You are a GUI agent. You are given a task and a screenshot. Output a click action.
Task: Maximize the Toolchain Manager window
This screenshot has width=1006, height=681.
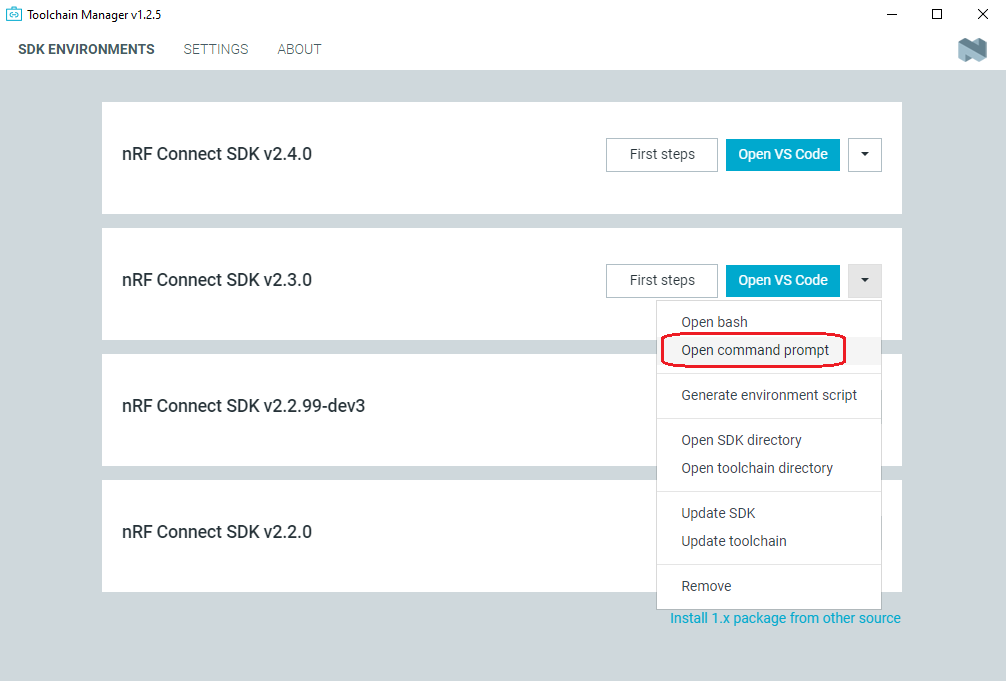pos(937,14)
